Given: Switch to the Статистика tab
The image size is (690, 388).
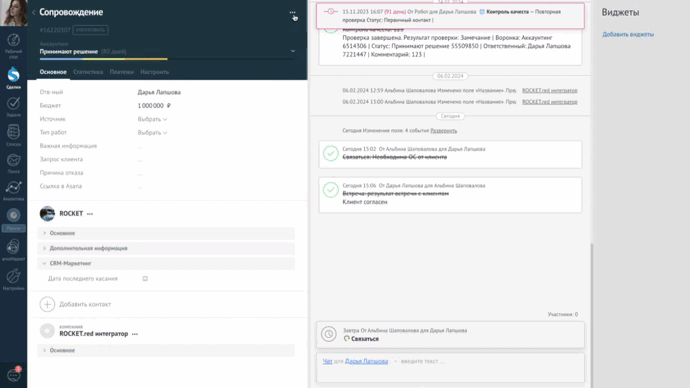Looking at the screenshot, I should [x=88, y=72].
